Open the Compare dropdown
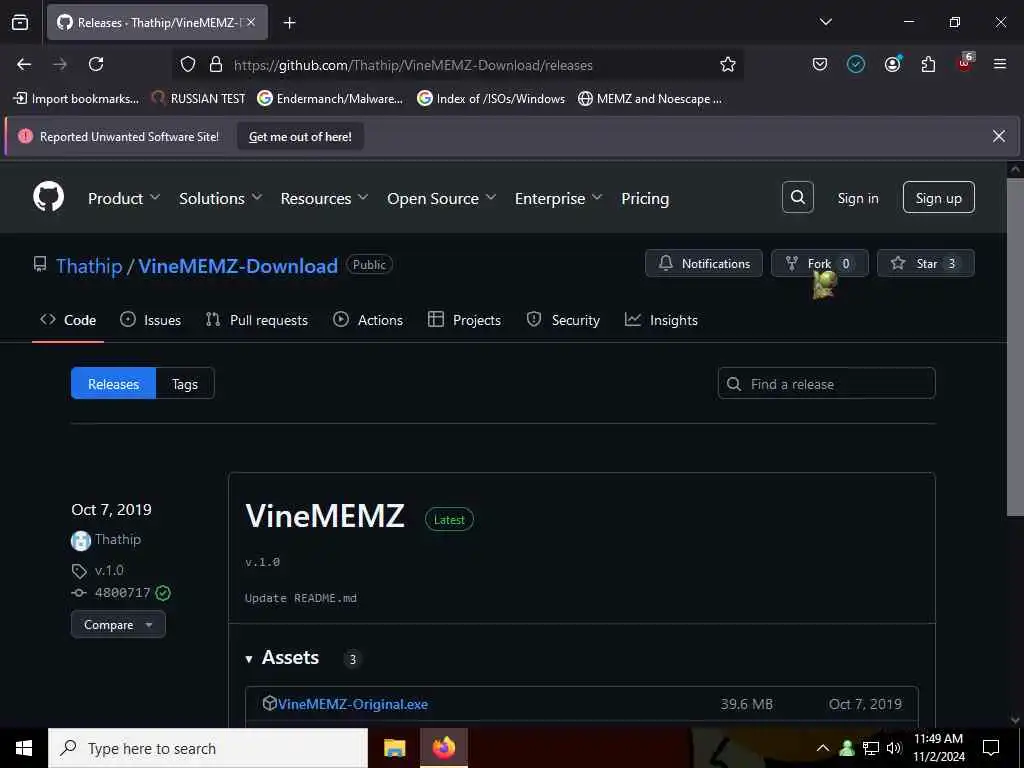 [118, 624]
